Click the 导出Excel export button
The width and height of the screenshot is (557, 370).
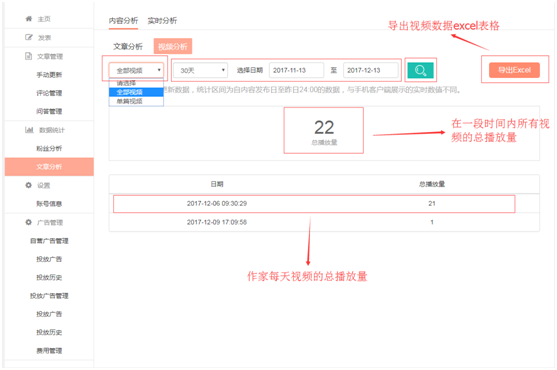pos(514,70)
